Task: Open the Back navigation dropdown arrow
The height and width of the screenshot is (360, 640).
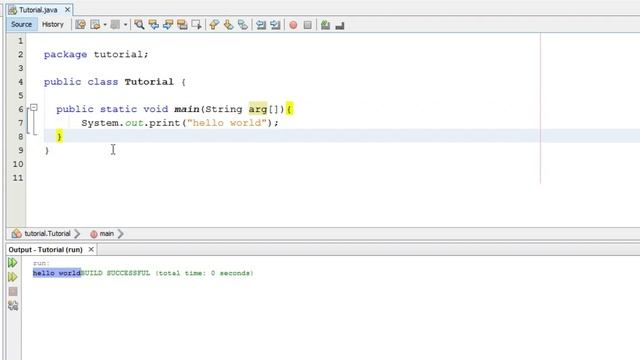Action: click(105, 25)
